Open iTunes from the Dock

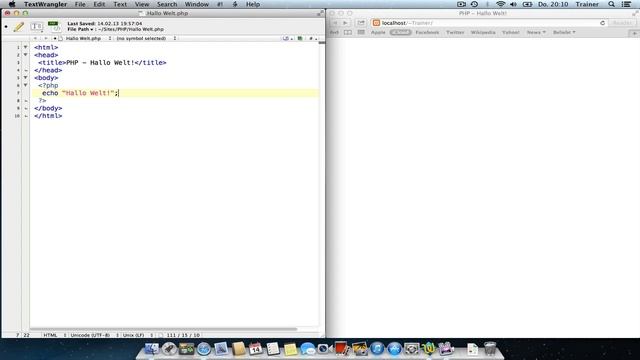pyautogui.click(x=377, y=349)
